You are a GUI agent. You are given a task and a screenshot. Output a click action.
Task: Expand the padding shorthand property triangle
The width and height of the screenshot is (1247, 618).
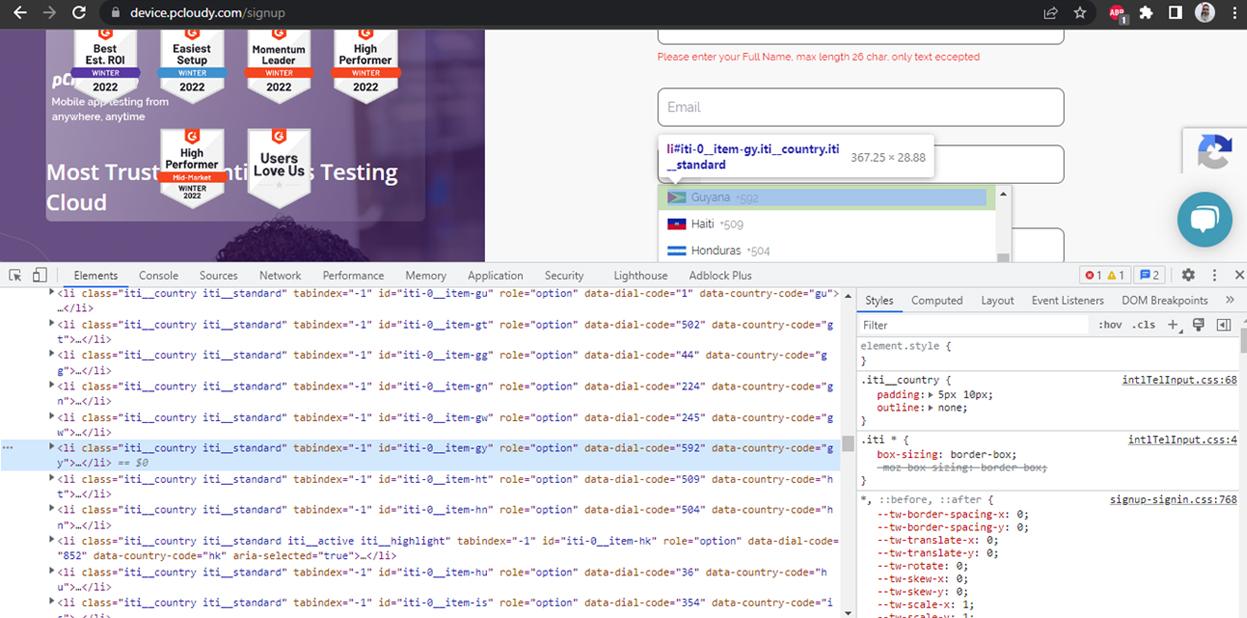931,395
